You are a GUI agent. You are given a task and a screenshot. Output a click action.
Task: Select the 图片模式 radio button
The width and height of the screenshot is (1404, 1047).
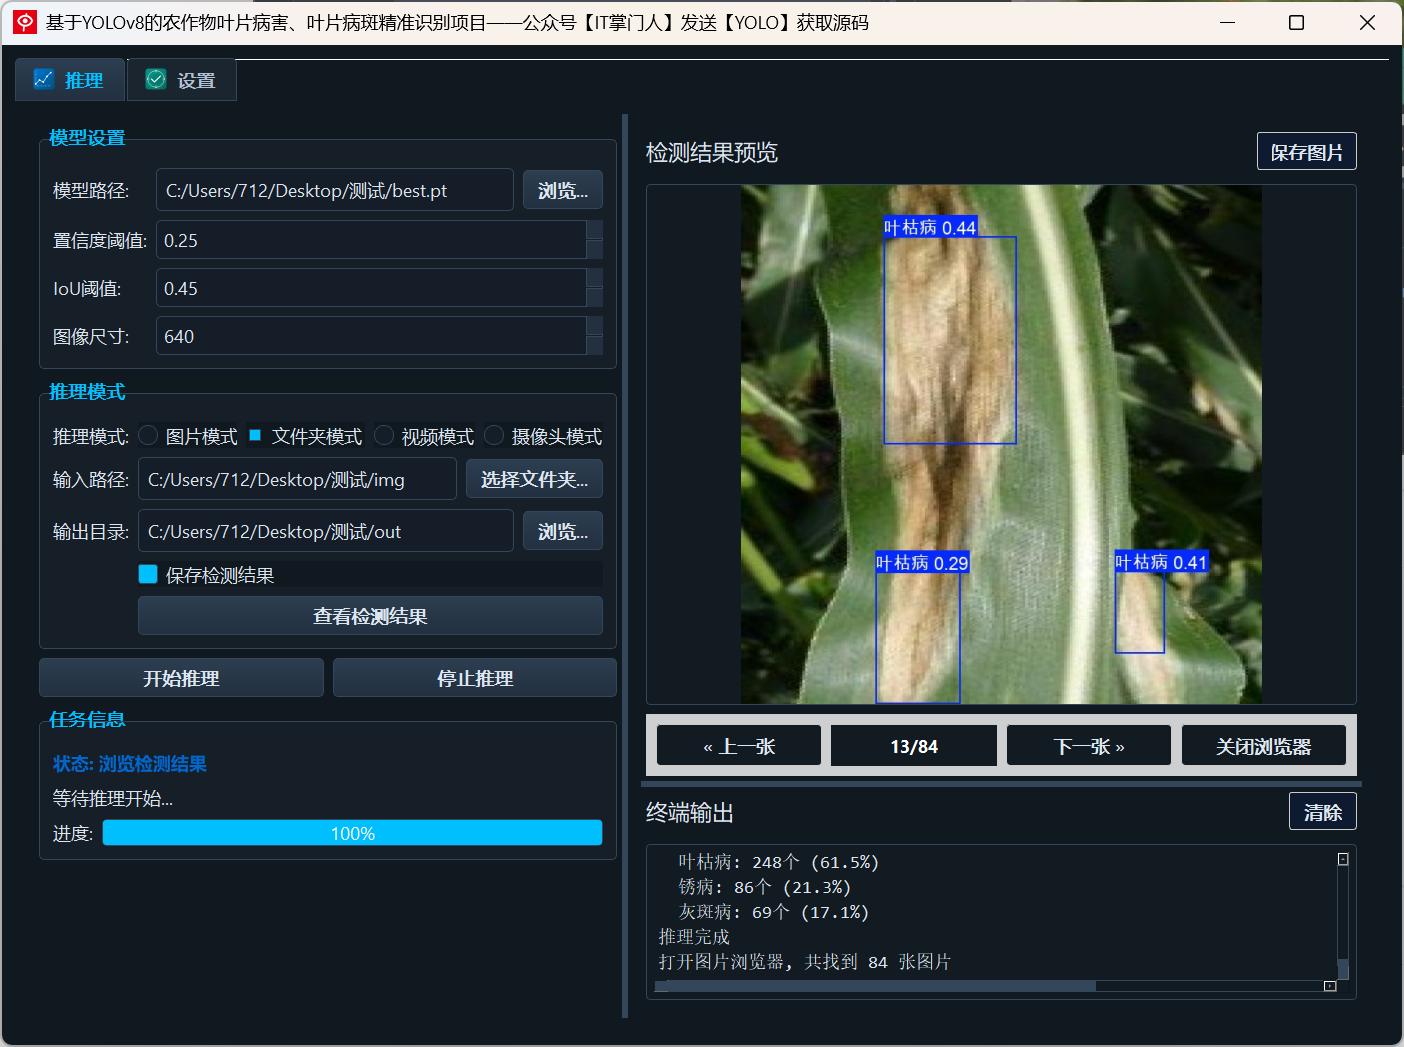[x=148, y=435]
